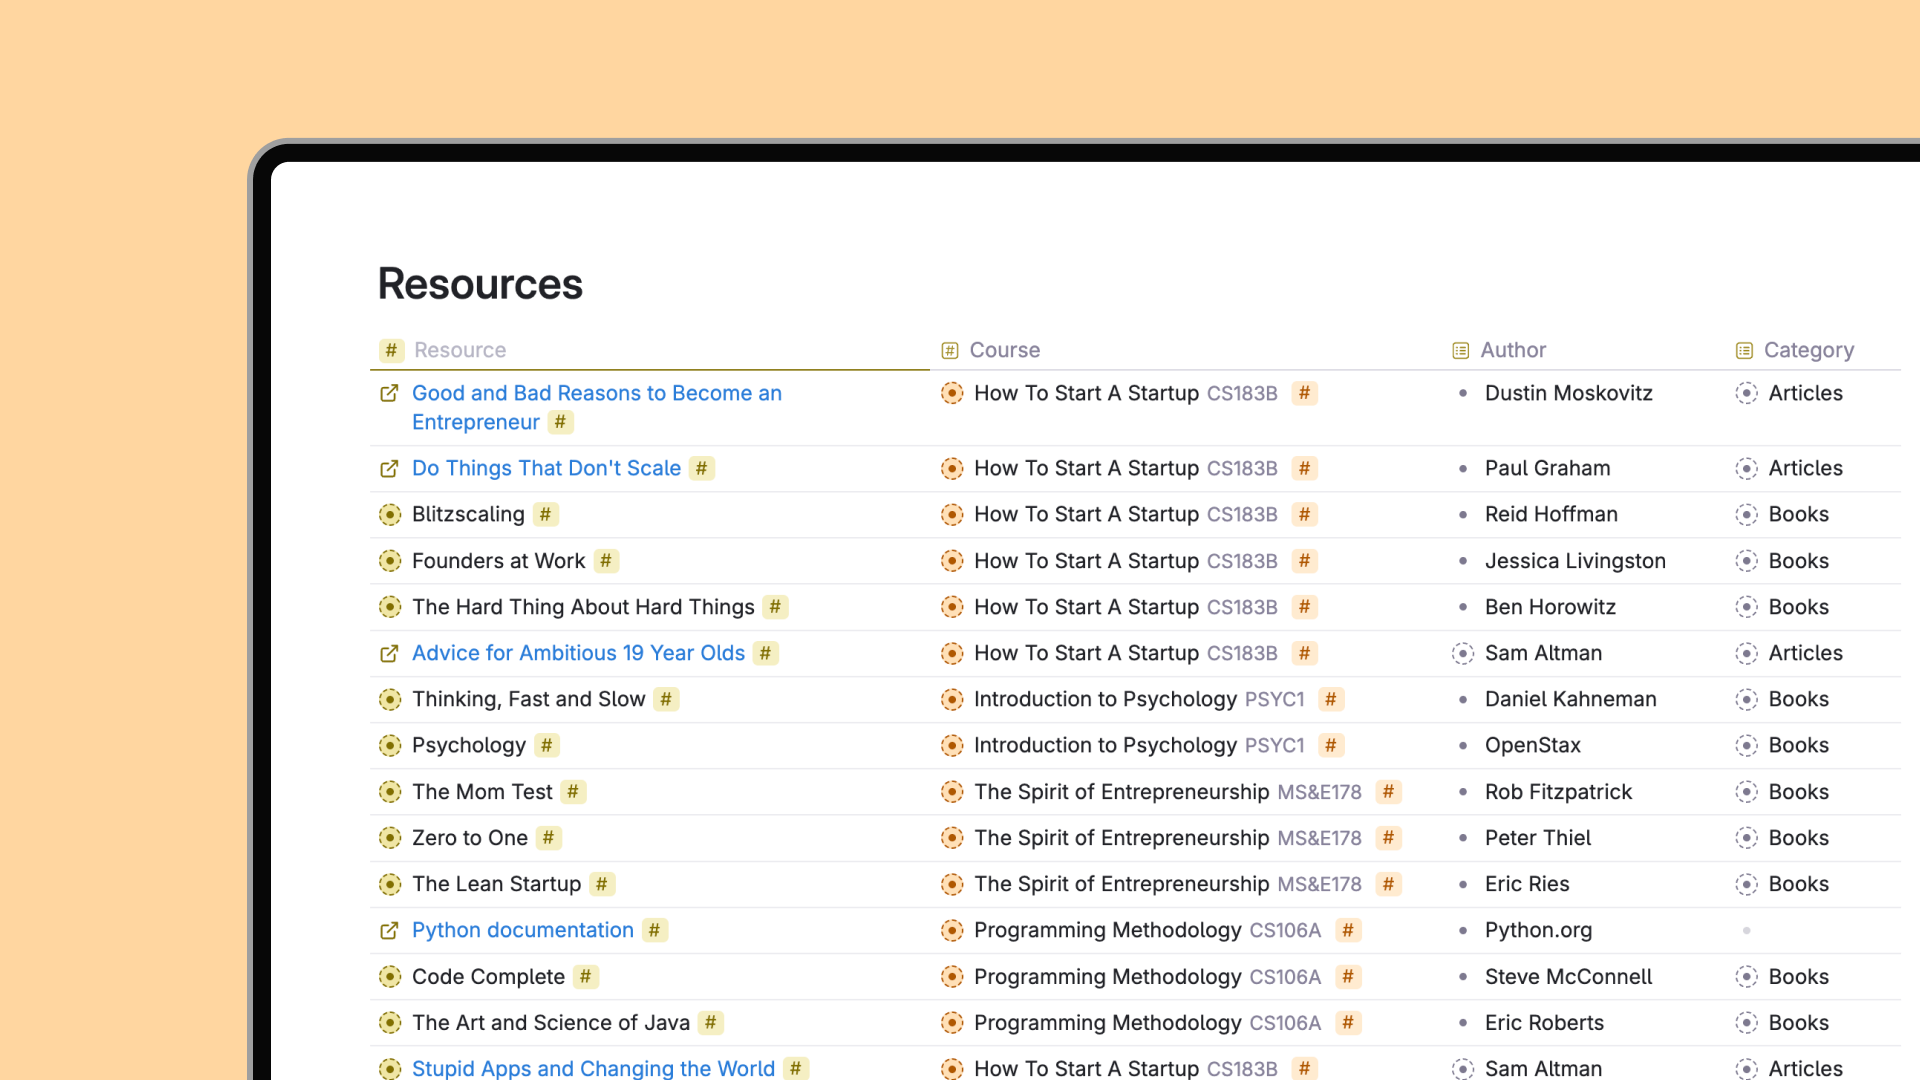
Task: Open the Good and Bad Reasons to Become an Entrepreneur link
Action: (597, 408)
